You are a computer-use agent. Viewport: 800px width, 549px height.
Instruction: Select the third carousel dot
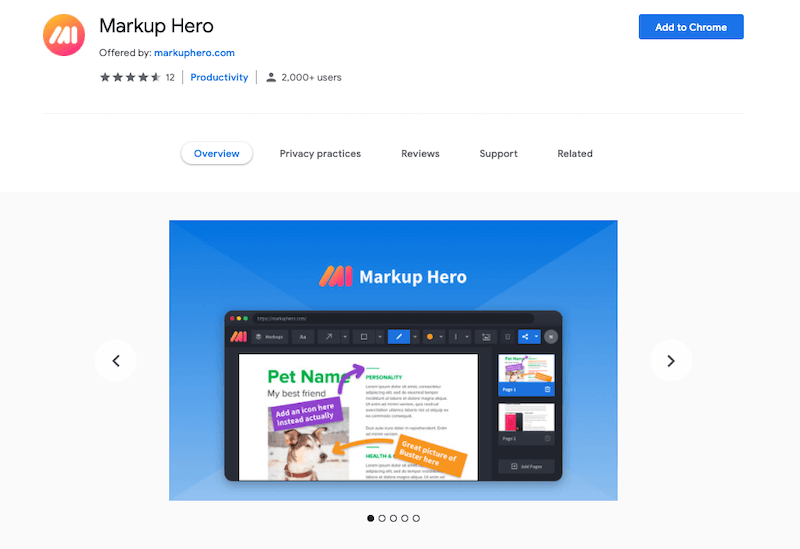point(393,518)
